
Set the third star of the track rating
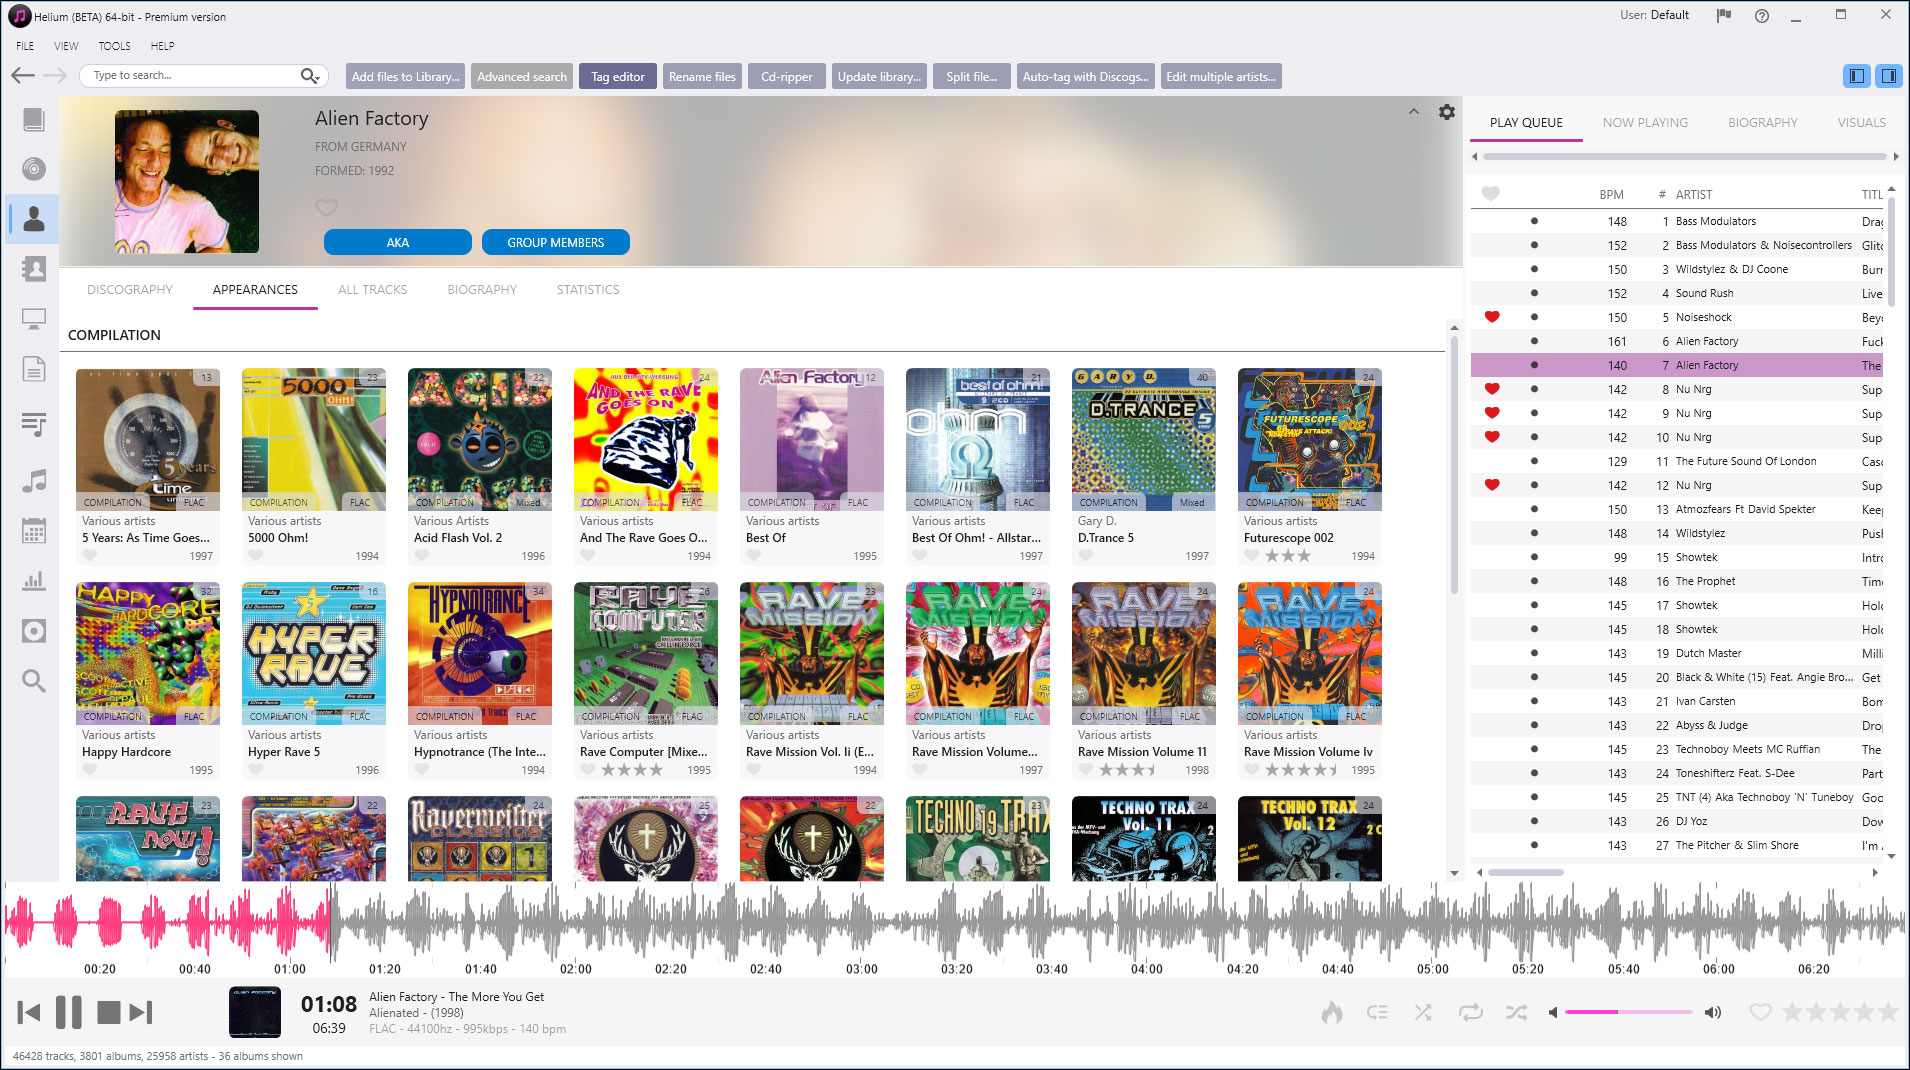coord(1840,1012)
